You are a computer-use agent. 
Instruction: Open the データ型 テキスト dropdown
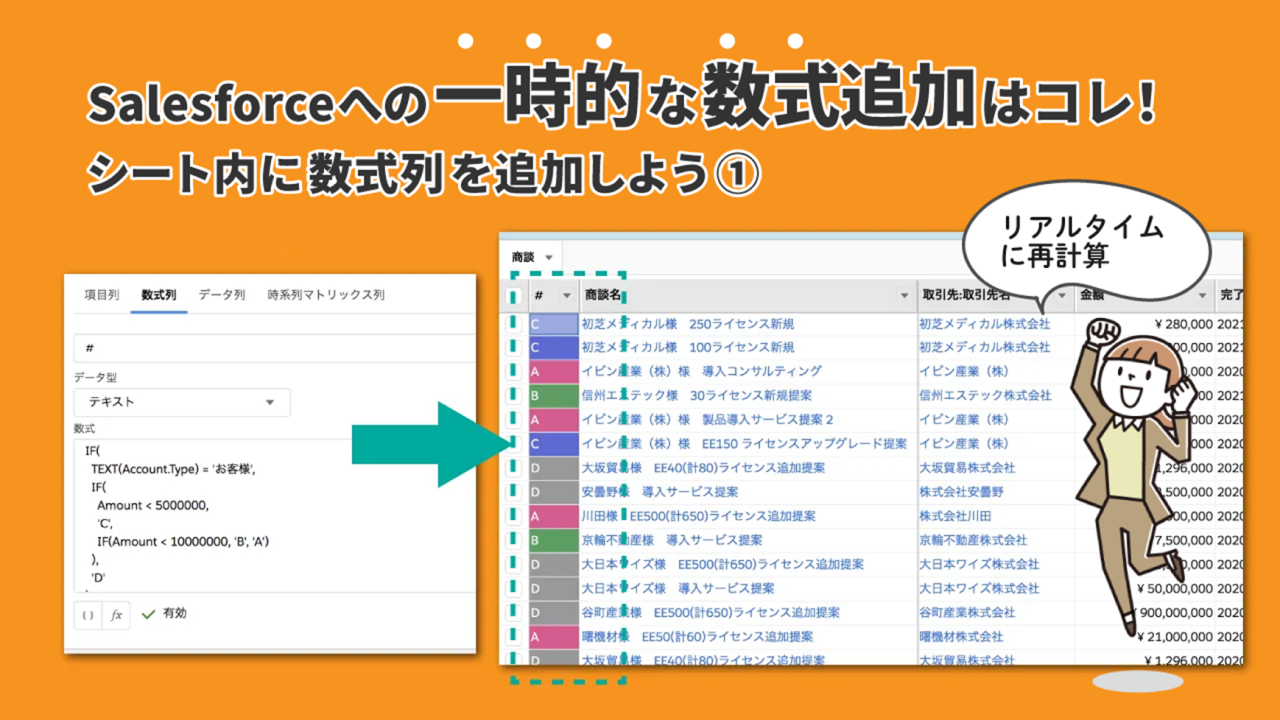182,402
